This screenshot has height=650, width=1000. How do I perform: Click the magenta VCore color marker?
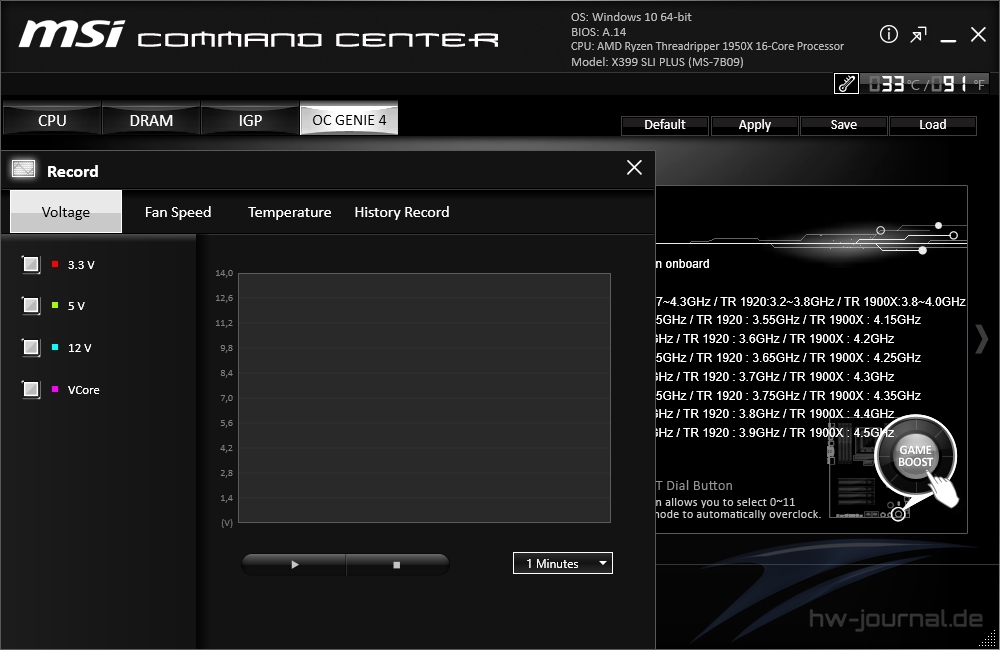coord(55,389)
